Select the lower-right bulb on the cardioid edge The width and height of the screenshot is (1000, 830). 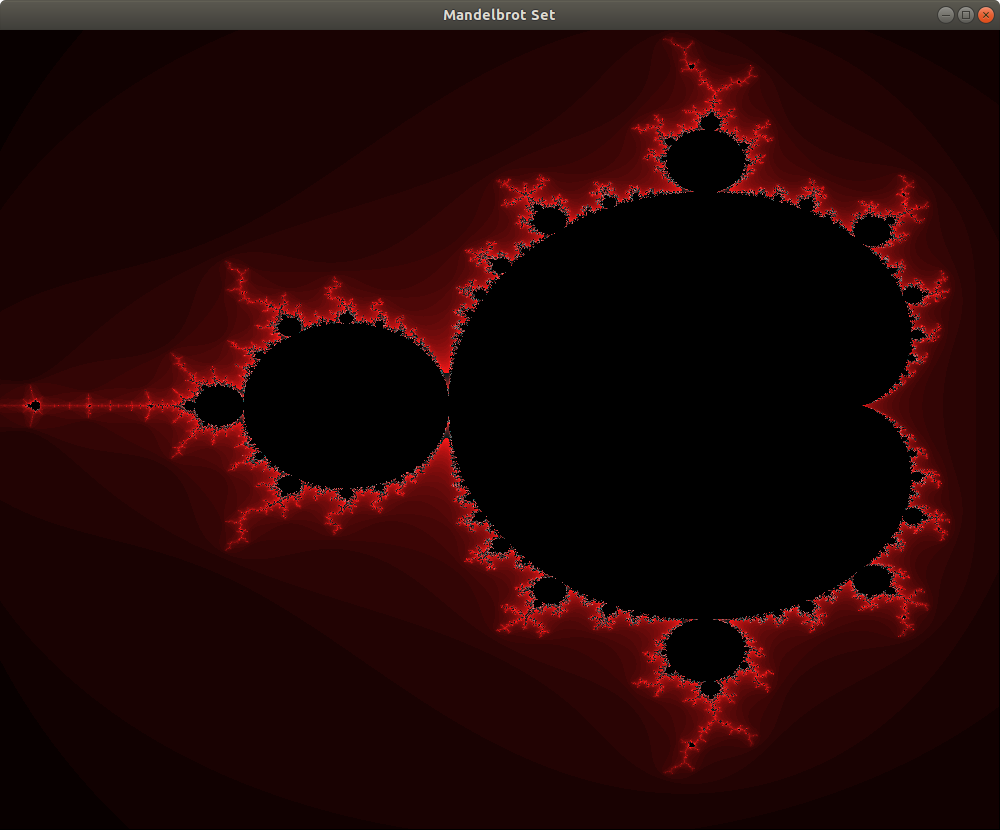pos(871,579)
